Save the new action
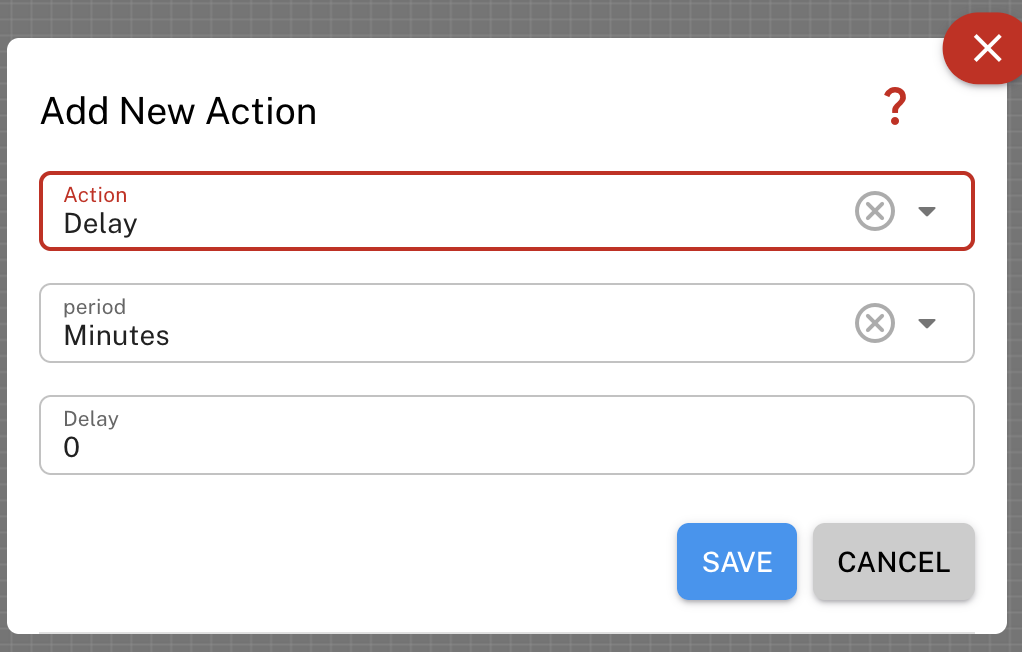This screenshot has height=652, width=1022. (x=737, y=562)
